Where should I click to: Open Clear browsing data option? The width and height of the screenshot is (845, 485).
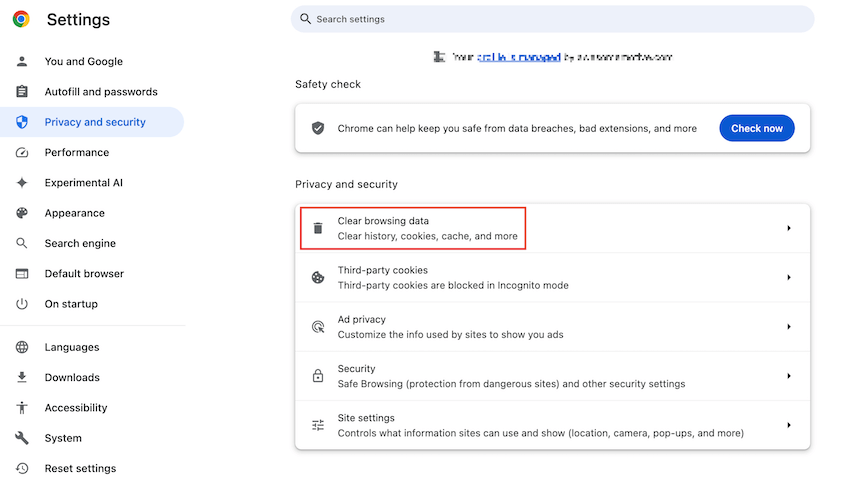click(552, 228)
